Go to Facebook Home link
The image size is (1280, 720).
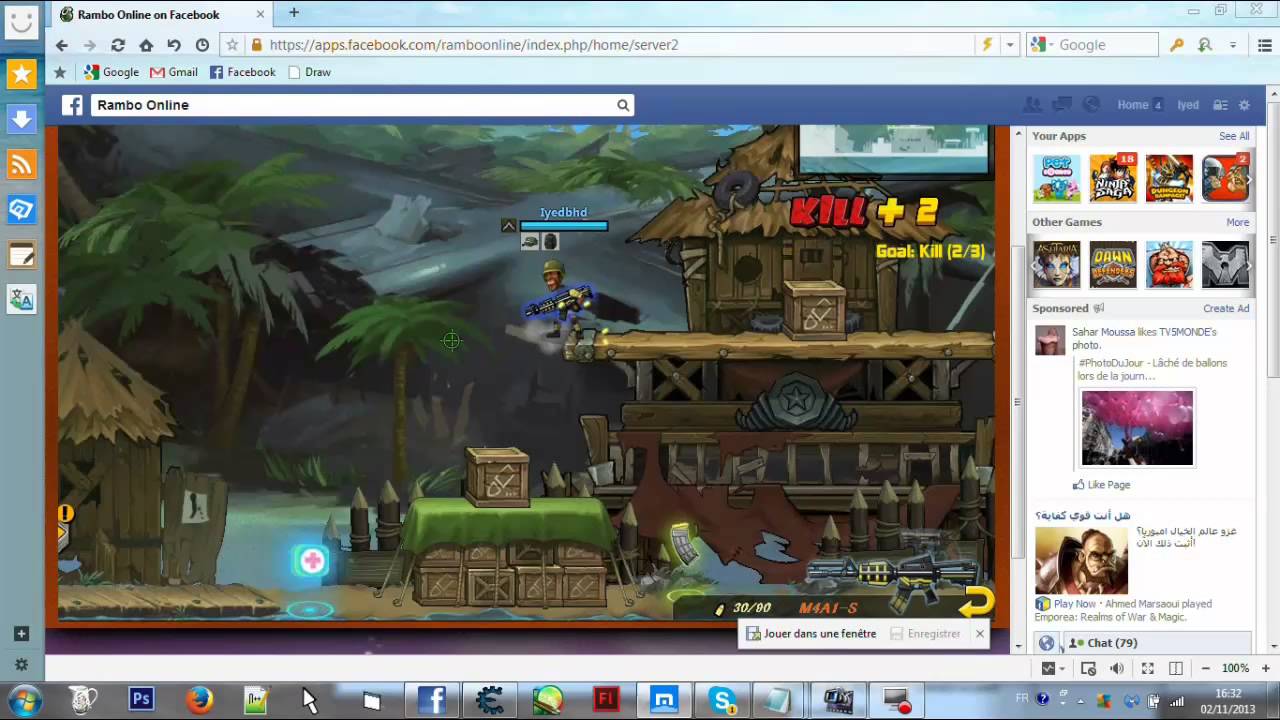point(1133,105)
